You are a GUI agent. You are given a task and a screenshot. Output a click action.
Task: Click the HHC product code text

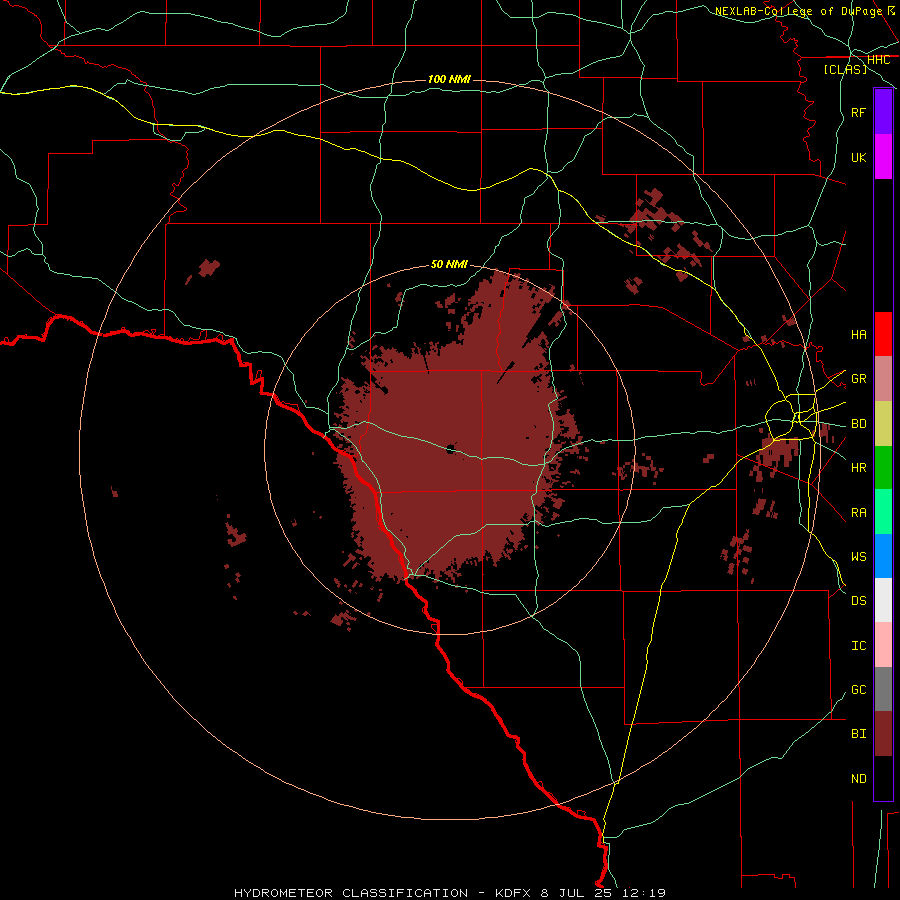tap(878, 60)
